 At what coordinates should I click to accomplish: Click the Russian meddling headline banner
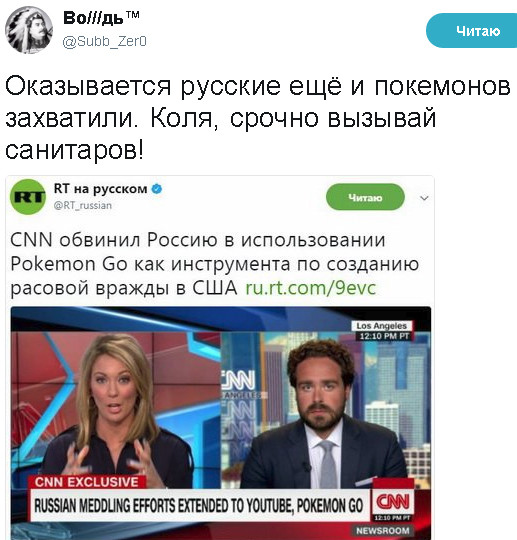(199, 505)
